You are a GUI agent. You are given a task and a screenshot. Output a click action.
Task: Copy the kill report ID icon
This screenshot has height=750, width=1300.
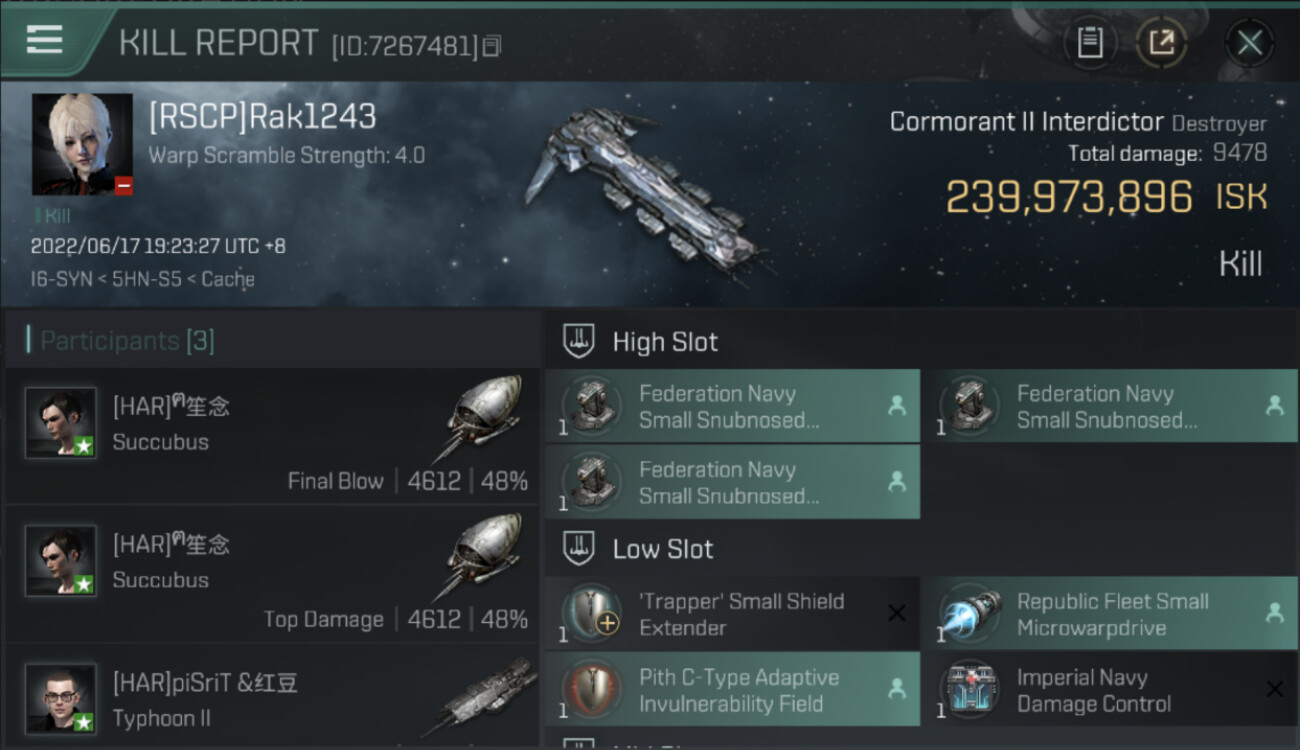pyautogui.click(x=491, y=46)
